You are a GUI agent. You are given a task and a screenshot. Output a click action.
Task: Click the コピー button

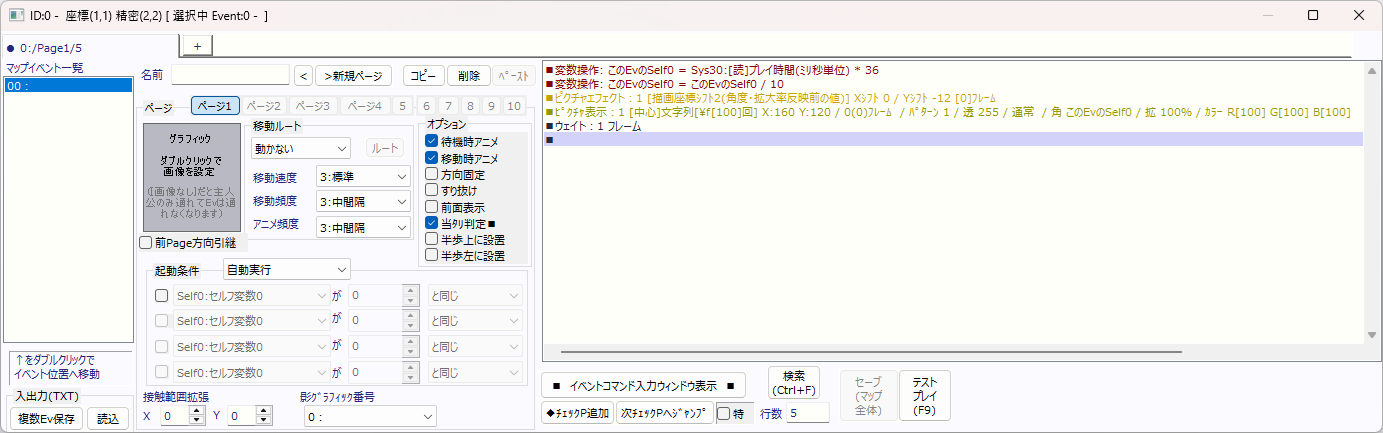click(x=424, y=75)
